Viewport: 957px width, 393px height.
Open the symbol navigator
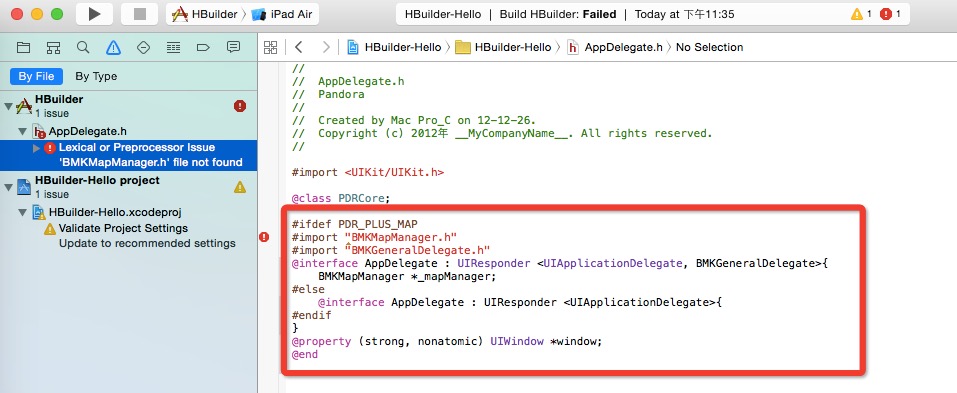[x=53, y=47]
